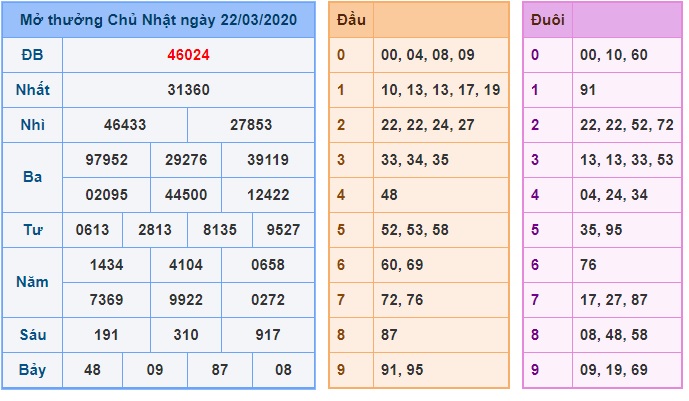Screen dimensions: 689x401
Task: Click digit 8 in the Đầu column
Action: point(341,335)
